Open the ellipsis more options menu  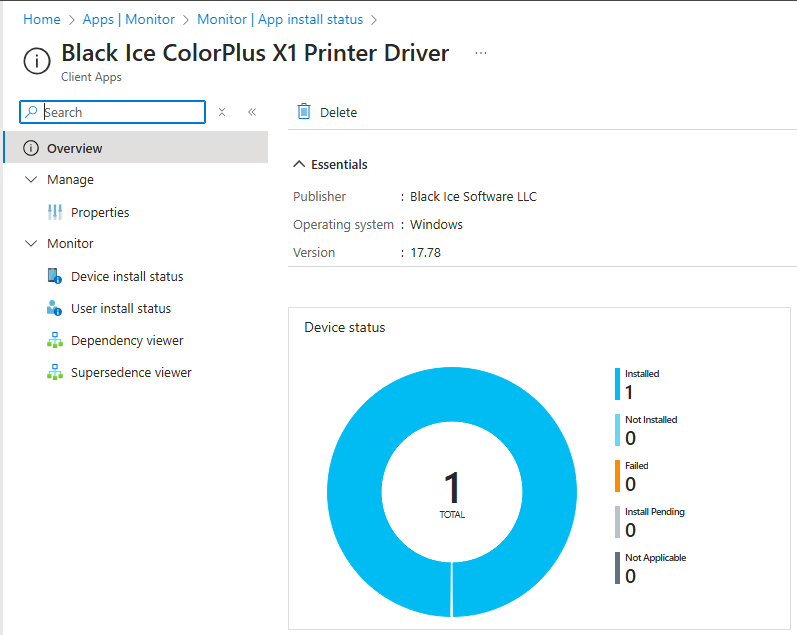(x=481, y=53)
